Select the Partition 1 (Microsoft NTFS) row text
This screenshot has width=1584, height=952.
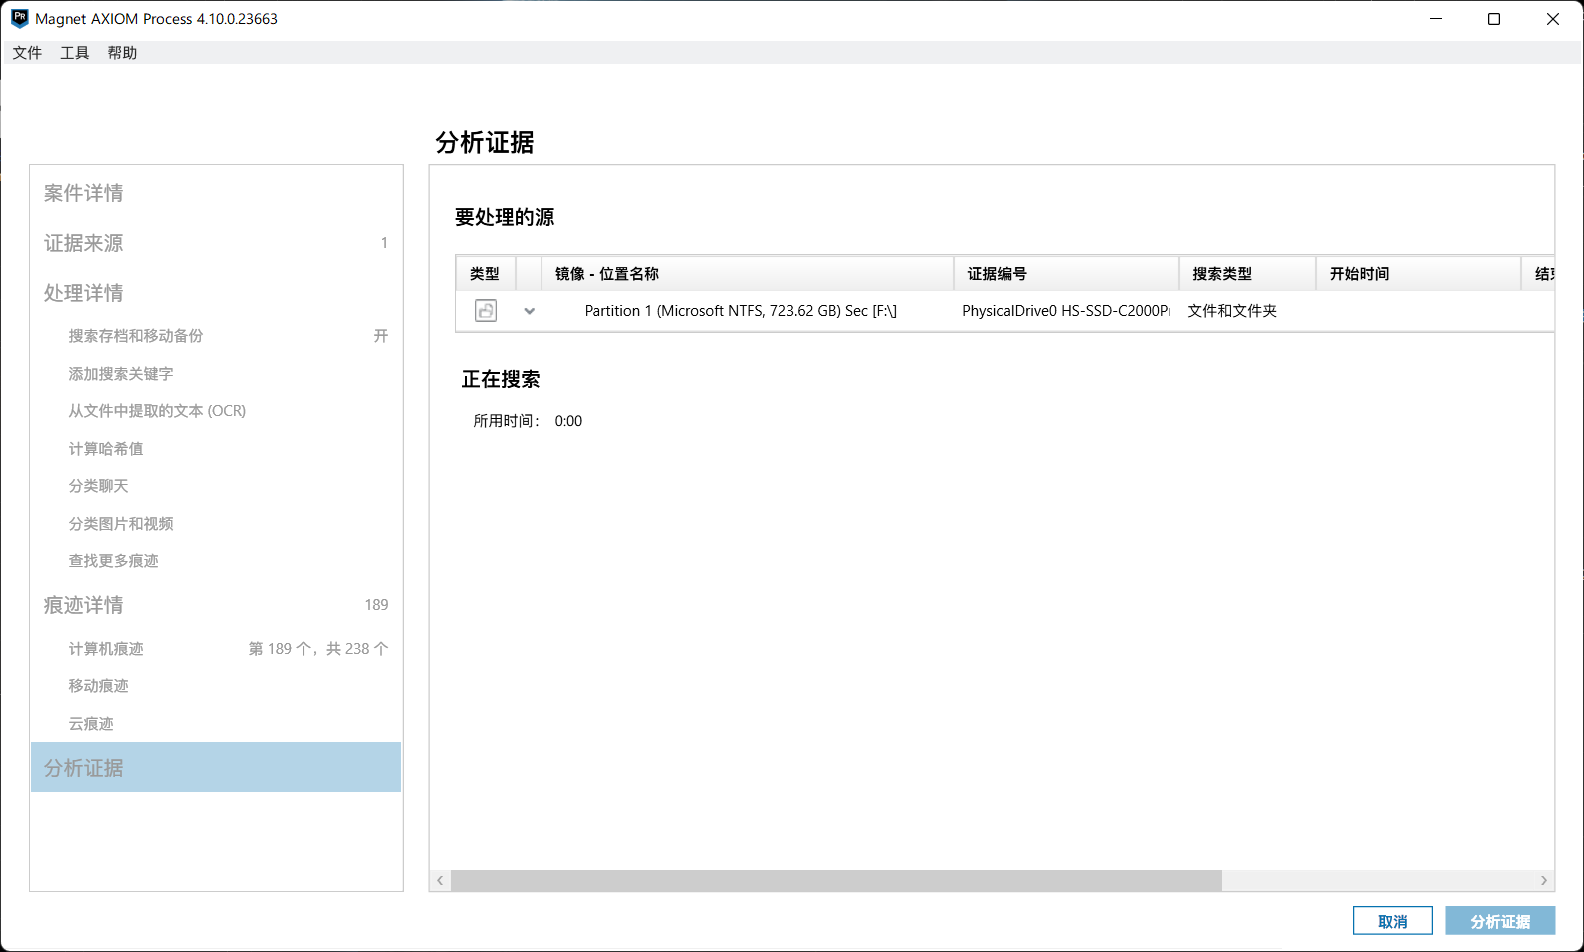(x=741, y=311)
